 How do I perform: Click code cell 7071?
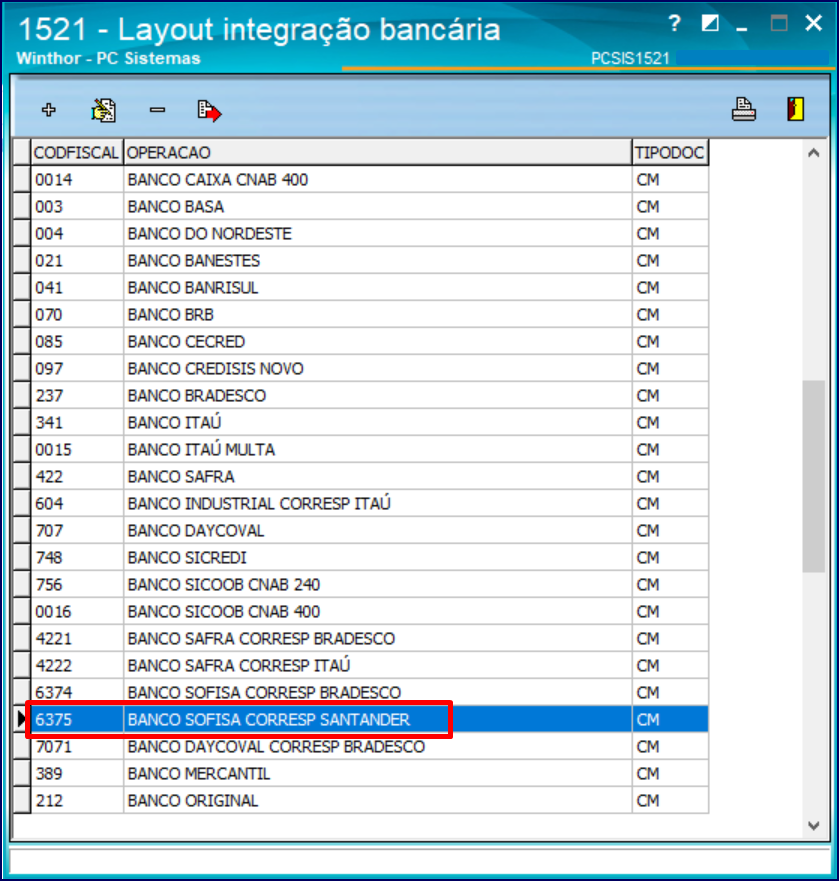[77, 747]
